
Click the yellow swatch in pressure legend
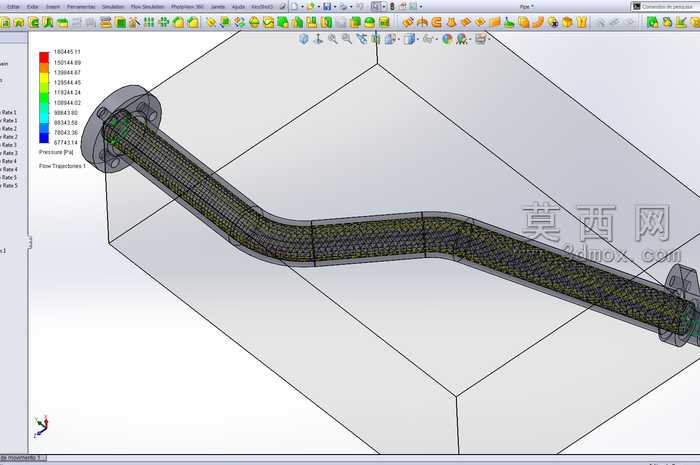tap(44, 78)
